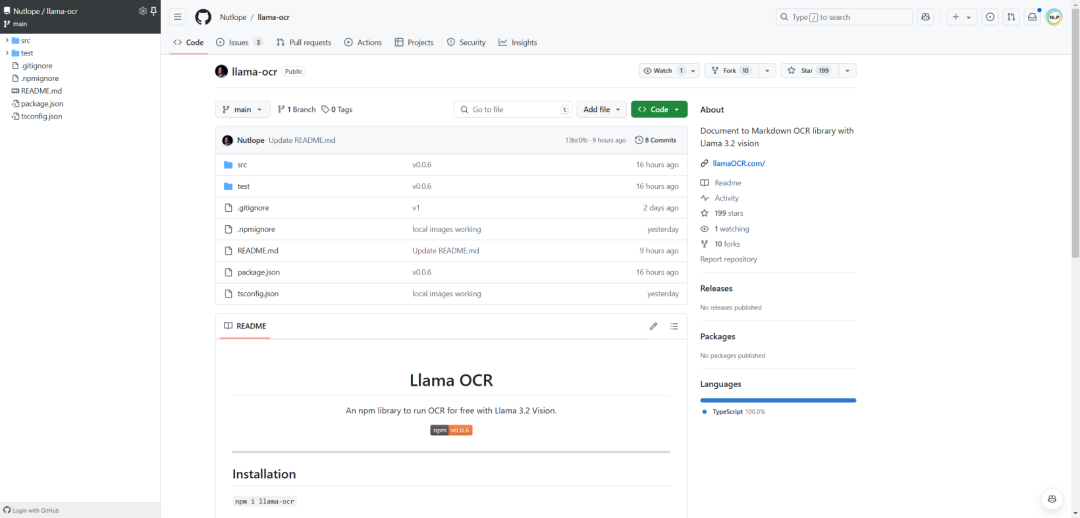Pin the sidebar with the pin icon
The width and height of the screenshot is (1080, 518).
pos(154,11)
